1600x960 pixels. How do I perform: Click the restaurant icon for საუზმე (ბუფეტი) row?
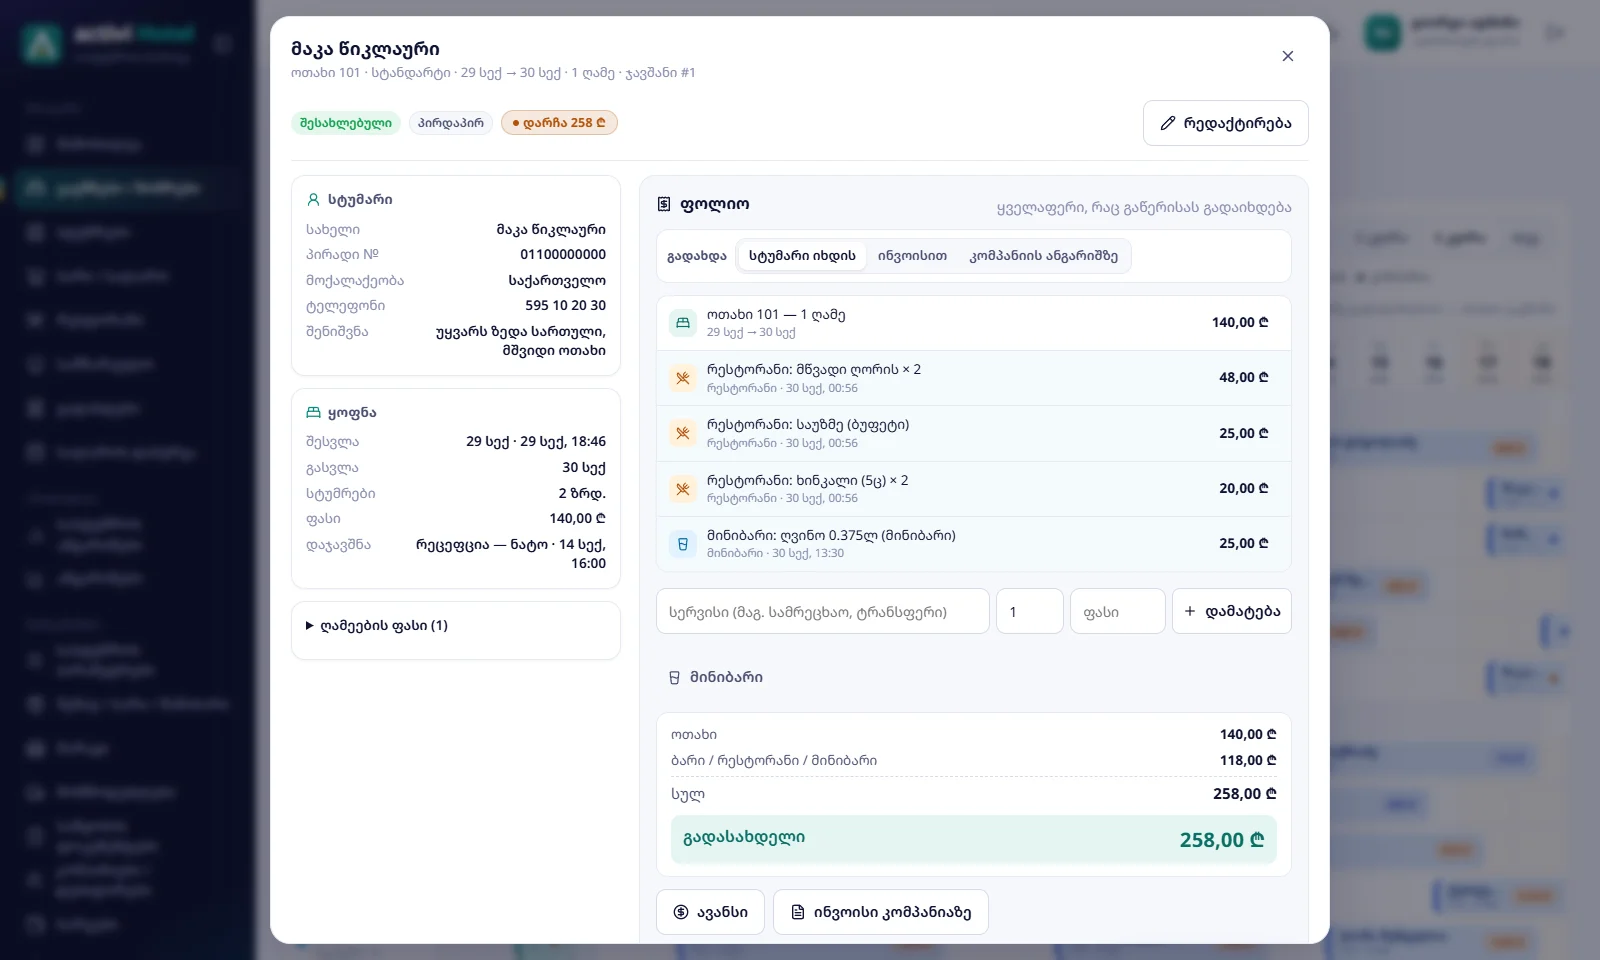pos(683,433)
